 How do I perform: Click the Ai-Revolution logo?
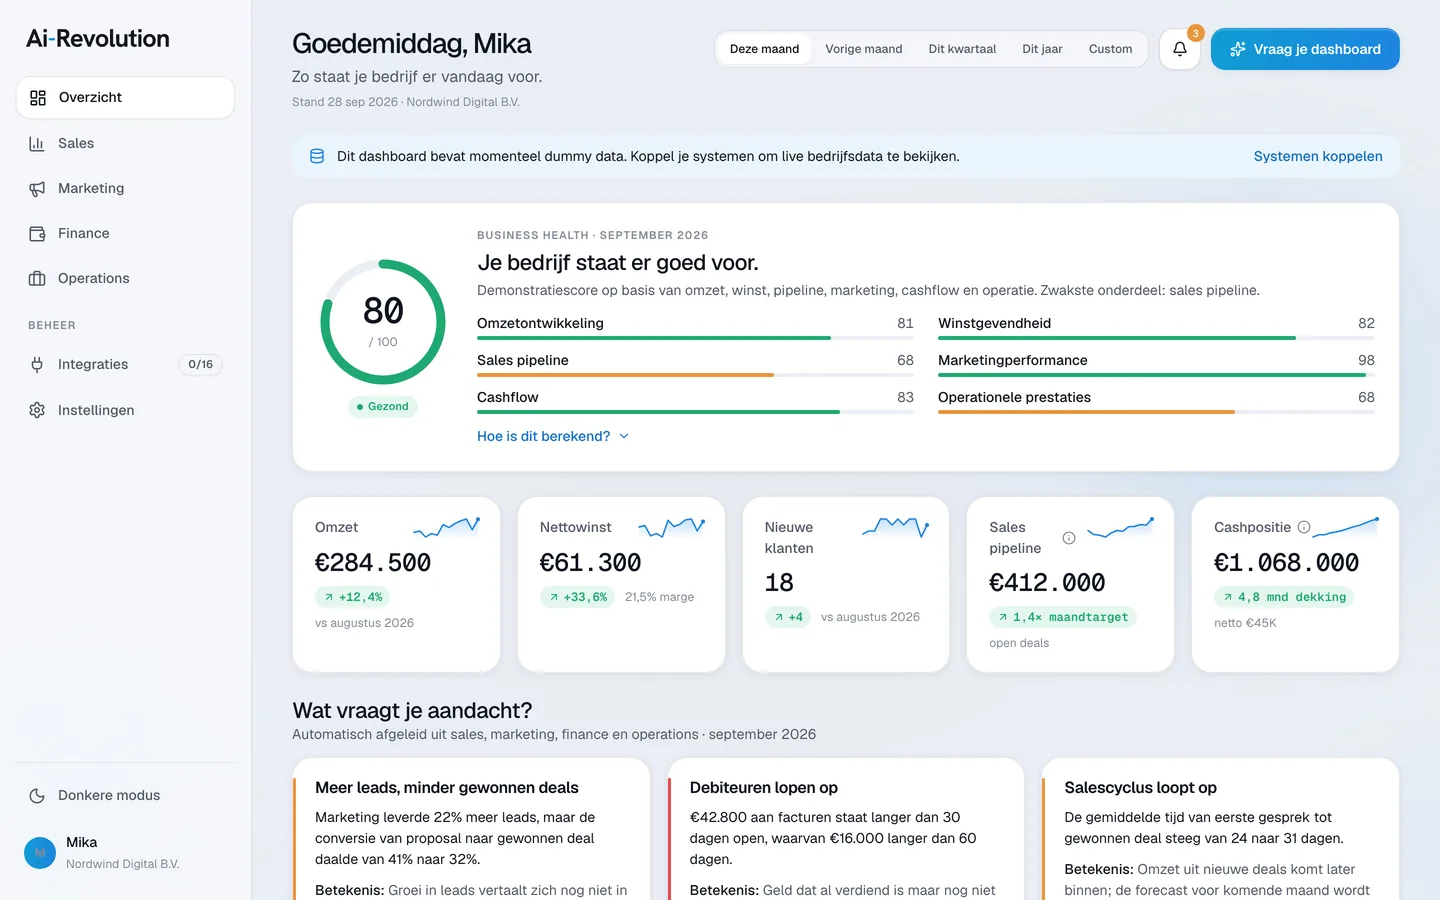pyautogui.click(x=98, y=39)
